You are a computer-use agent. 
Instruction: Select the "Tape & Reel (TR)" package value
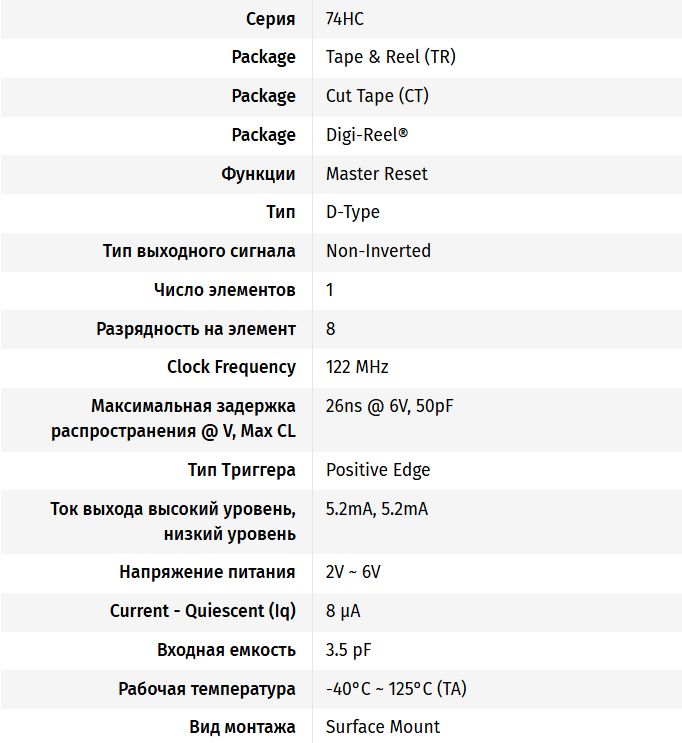pyautogui.click(x=390, y=57)
